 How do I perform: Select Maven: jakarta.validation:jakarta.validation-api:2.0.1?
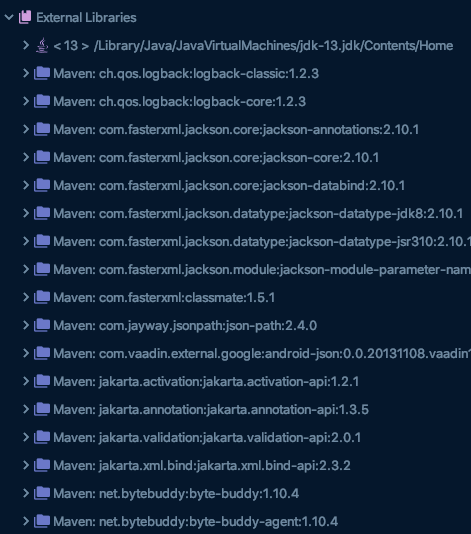(x=207, y=437)
